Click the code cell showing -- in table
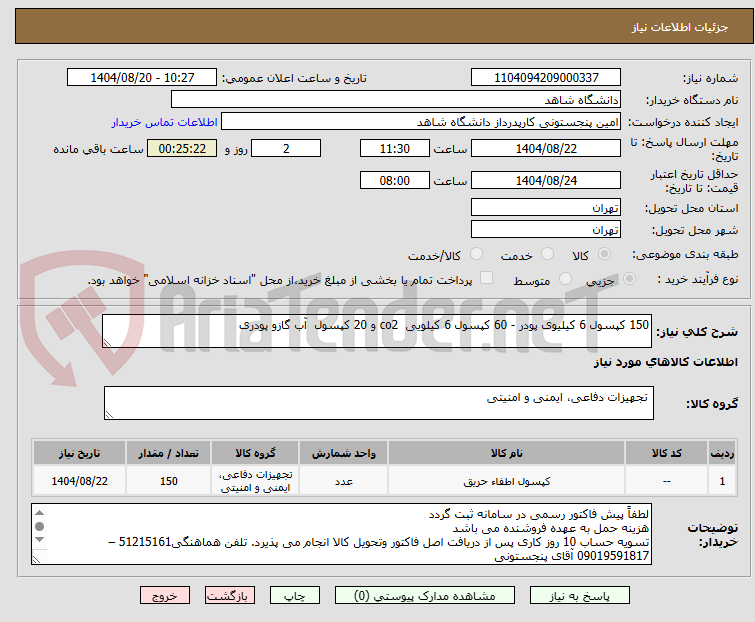This screenshot has width=755, height=622. point(666,481)
